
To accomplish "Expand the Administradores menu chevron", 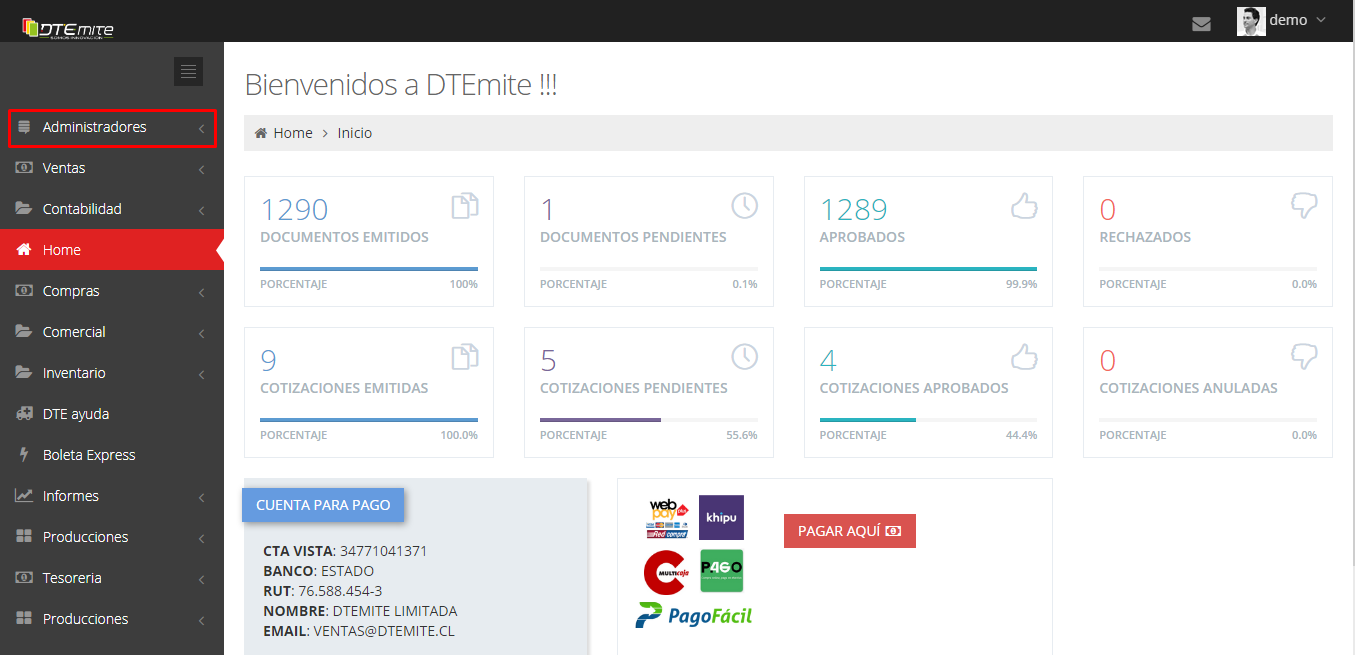I will click(201, 129).
